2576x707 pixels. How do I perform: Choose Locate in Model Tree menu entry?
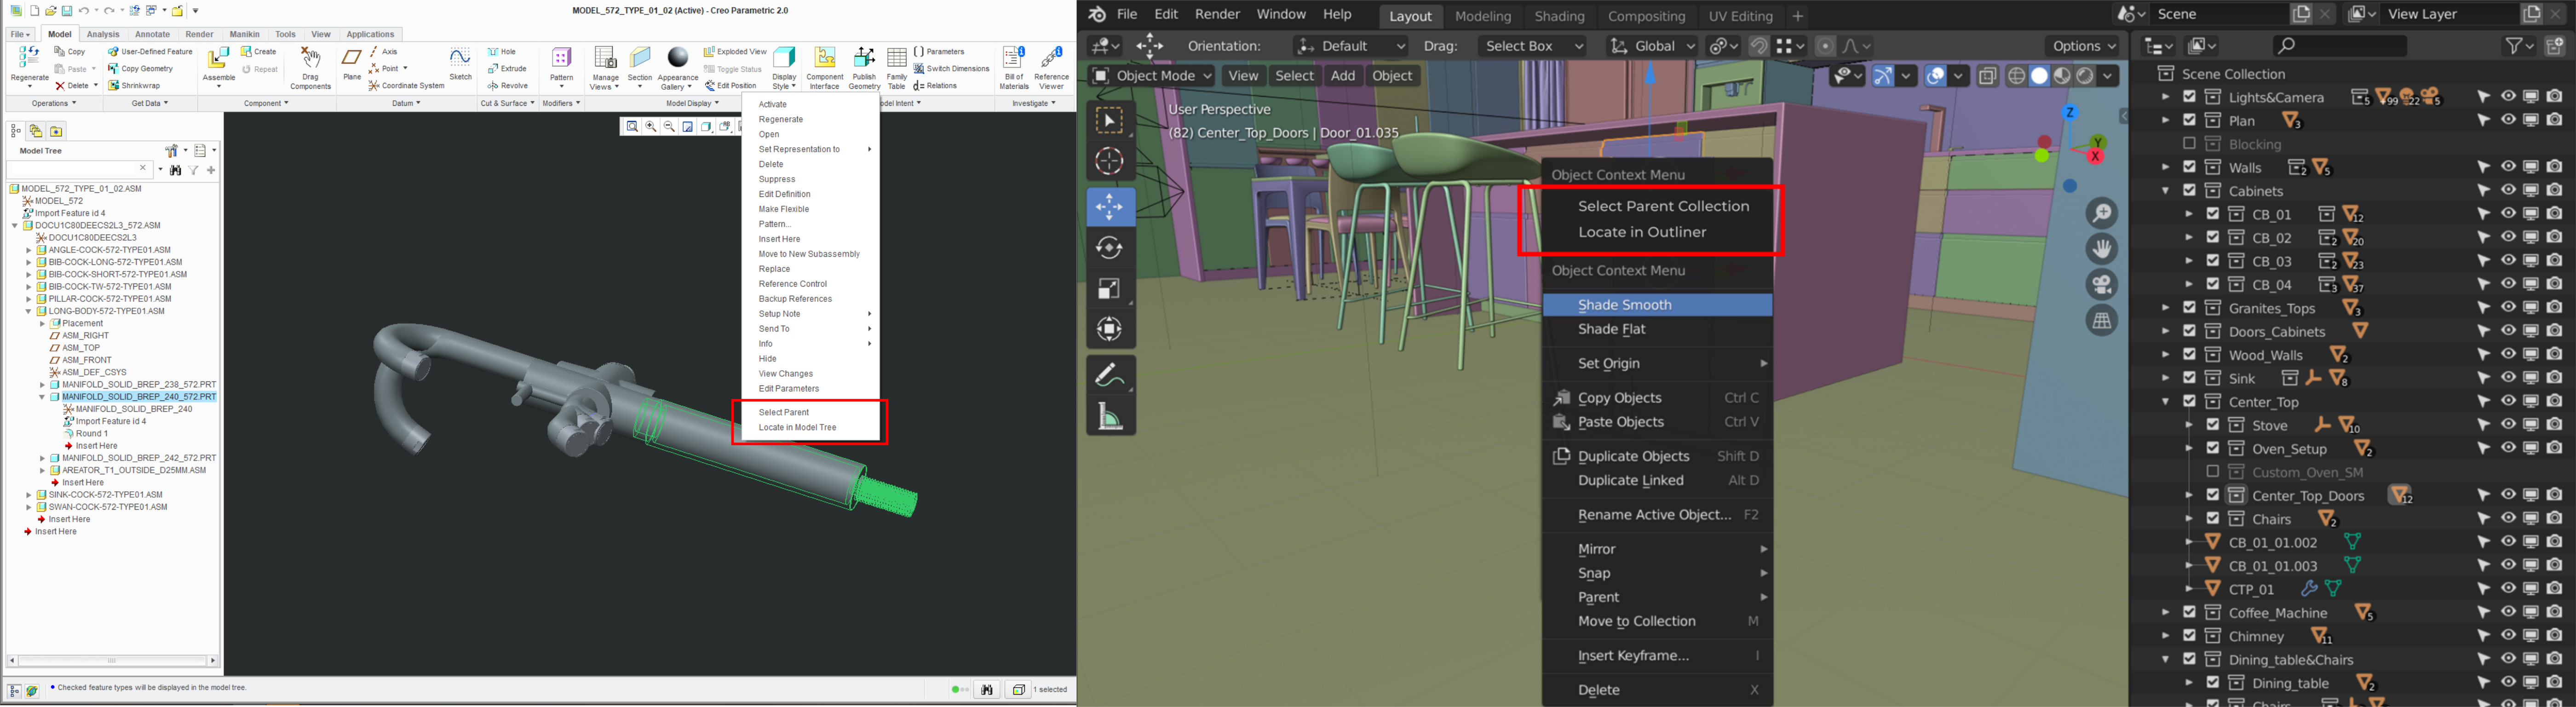797,428
